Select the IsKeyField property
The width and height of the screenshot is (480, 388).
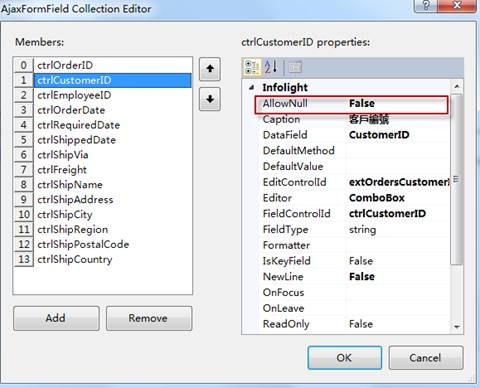pyautogui.click(x=287, y=261)
